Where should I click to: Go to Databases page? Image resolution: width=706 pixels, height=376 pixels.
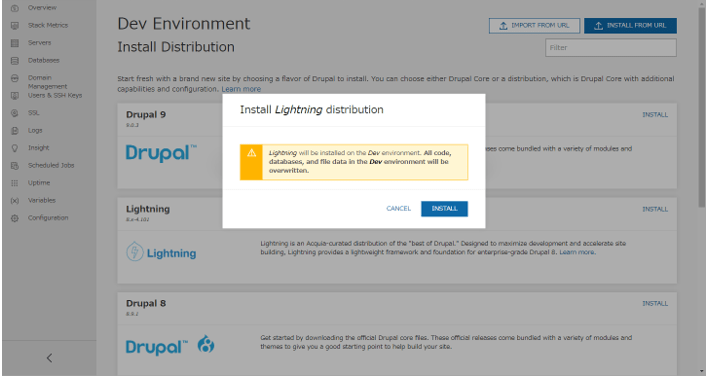tap(44, 60)
